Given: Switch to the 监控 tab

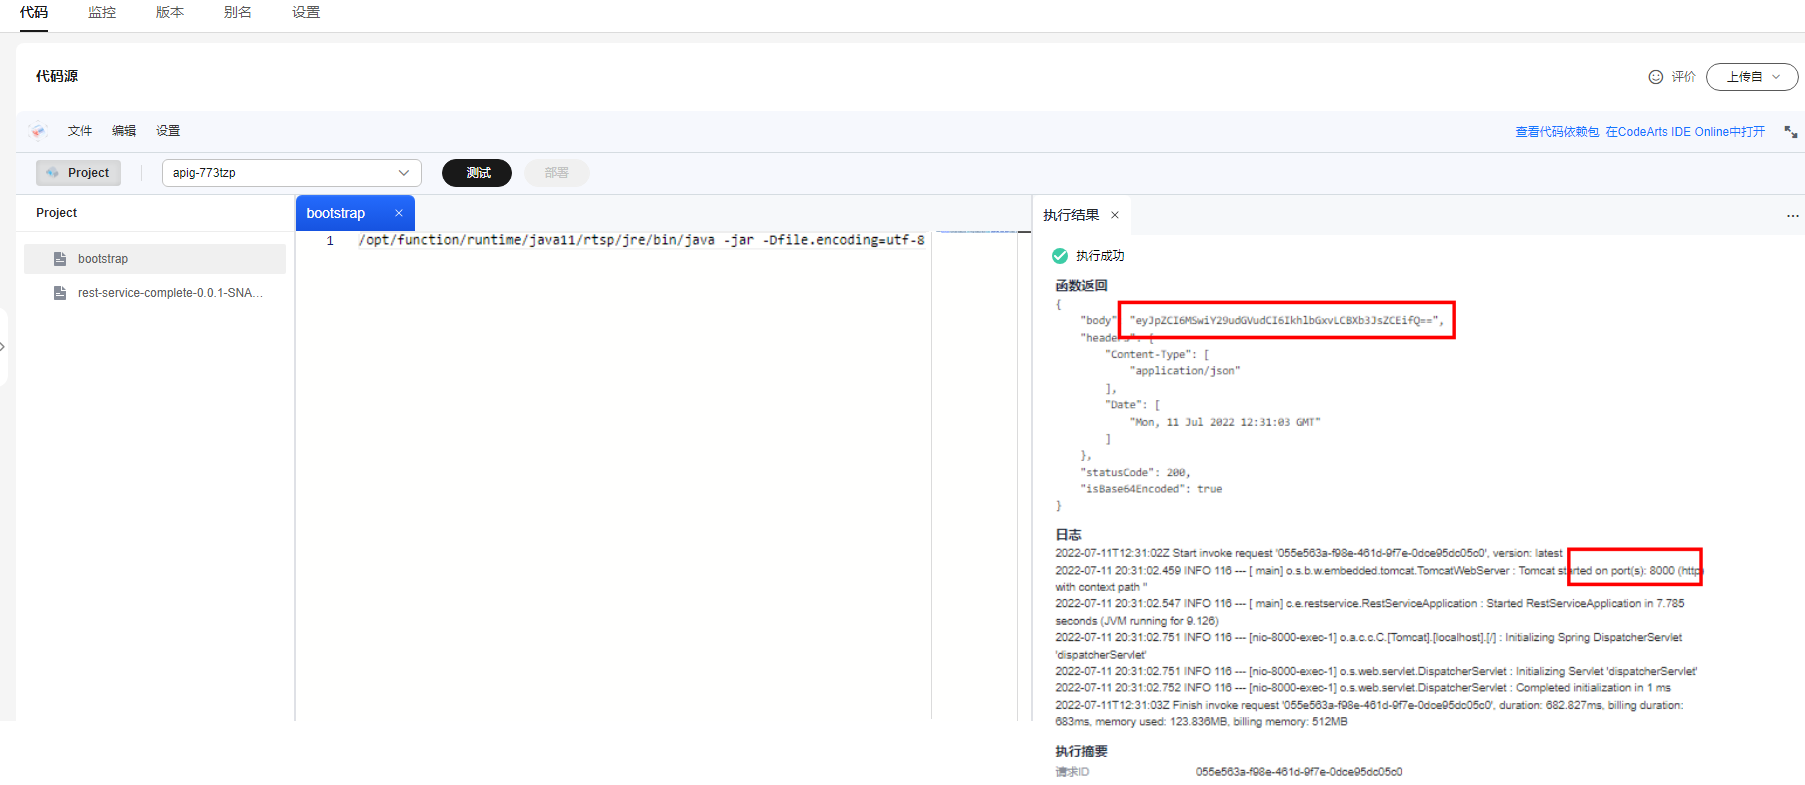Looking at the screenshot, I should [102, 13].
